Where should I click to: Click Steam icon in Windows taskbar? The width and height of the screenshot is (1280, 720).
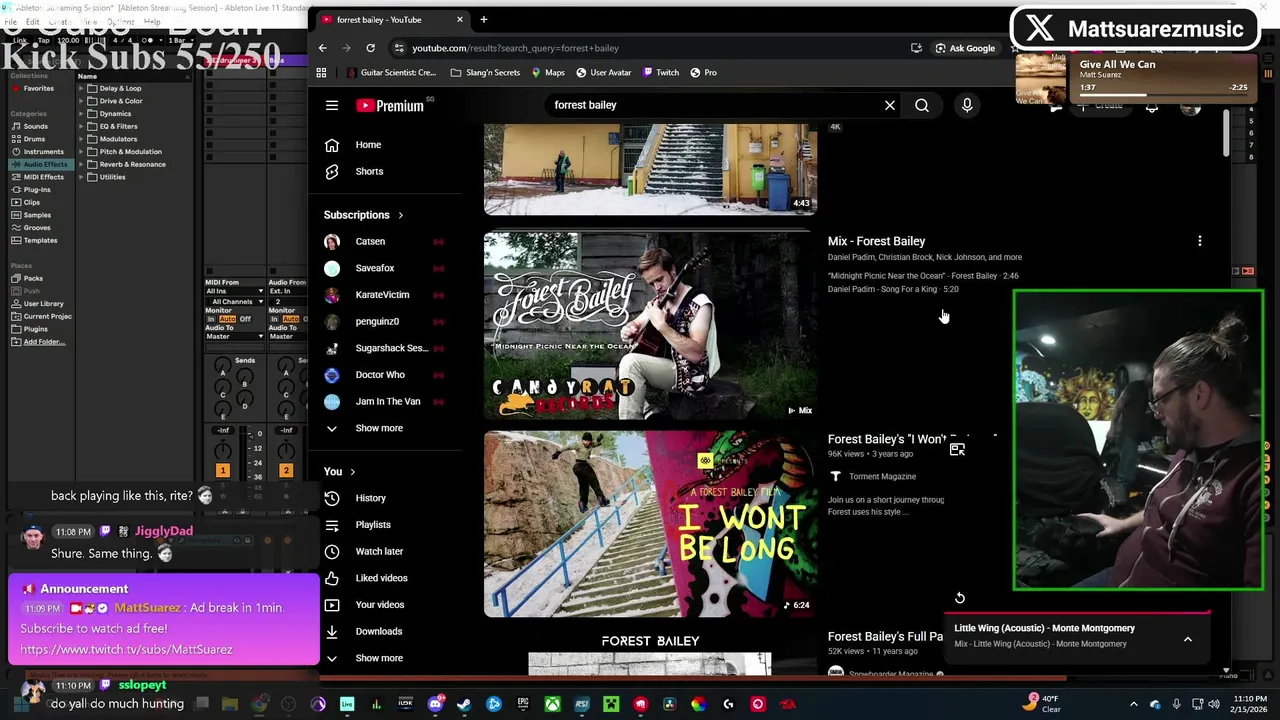click(464, 704)
